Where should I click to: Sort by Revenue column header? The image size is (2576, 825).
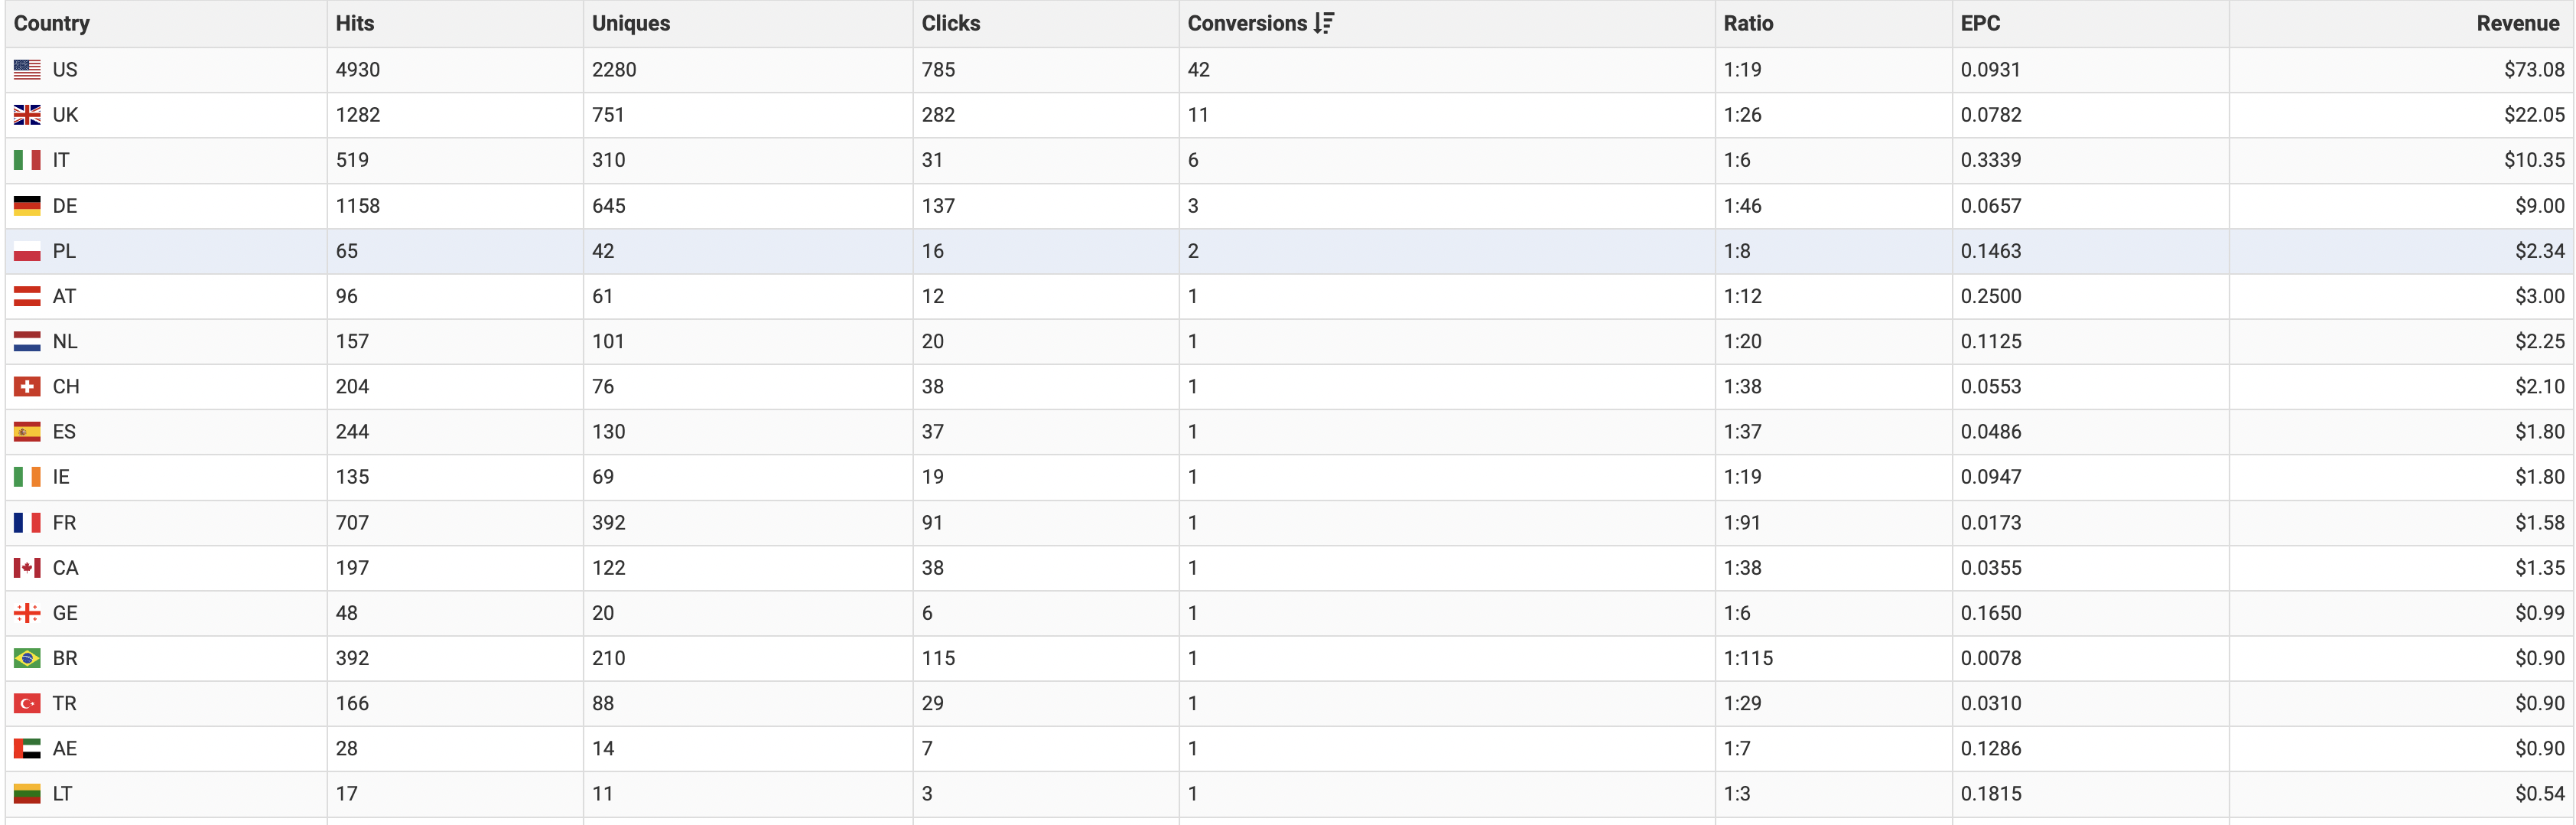tap(2516, 23)
